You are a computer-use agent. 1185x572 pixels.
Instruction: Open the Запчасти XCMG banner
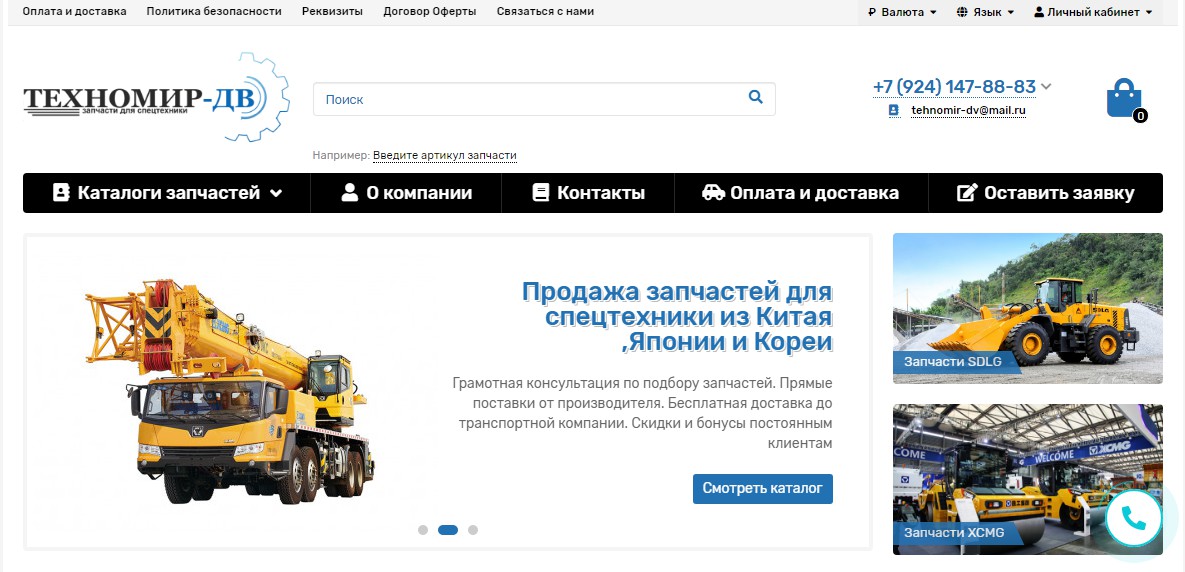pyautogui.click(x=1028, y=479)
